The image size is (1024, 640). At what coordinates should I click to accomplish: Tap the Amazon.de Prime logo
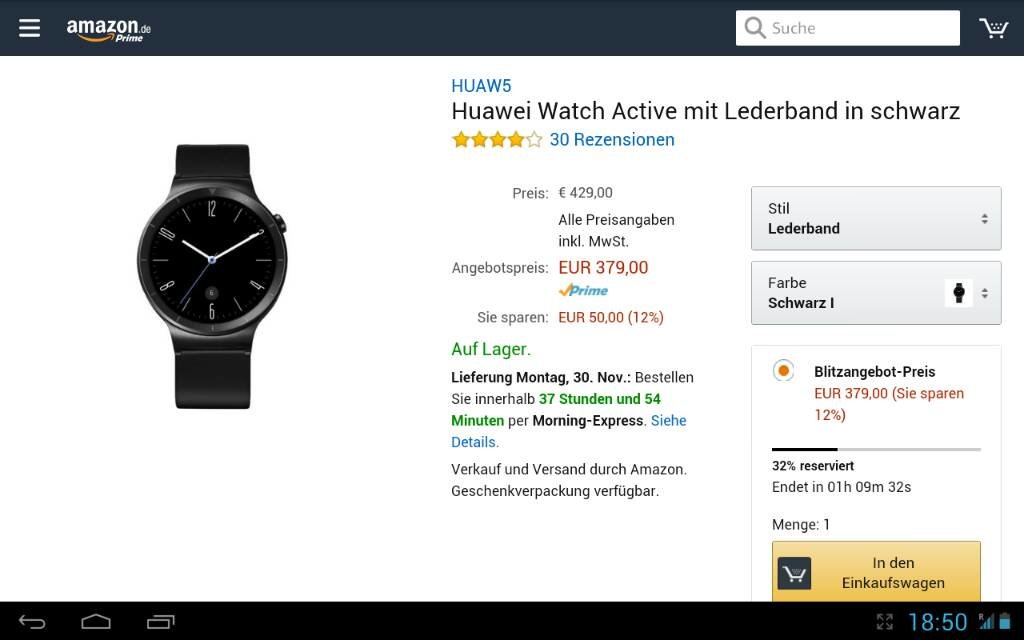(108, 29)
